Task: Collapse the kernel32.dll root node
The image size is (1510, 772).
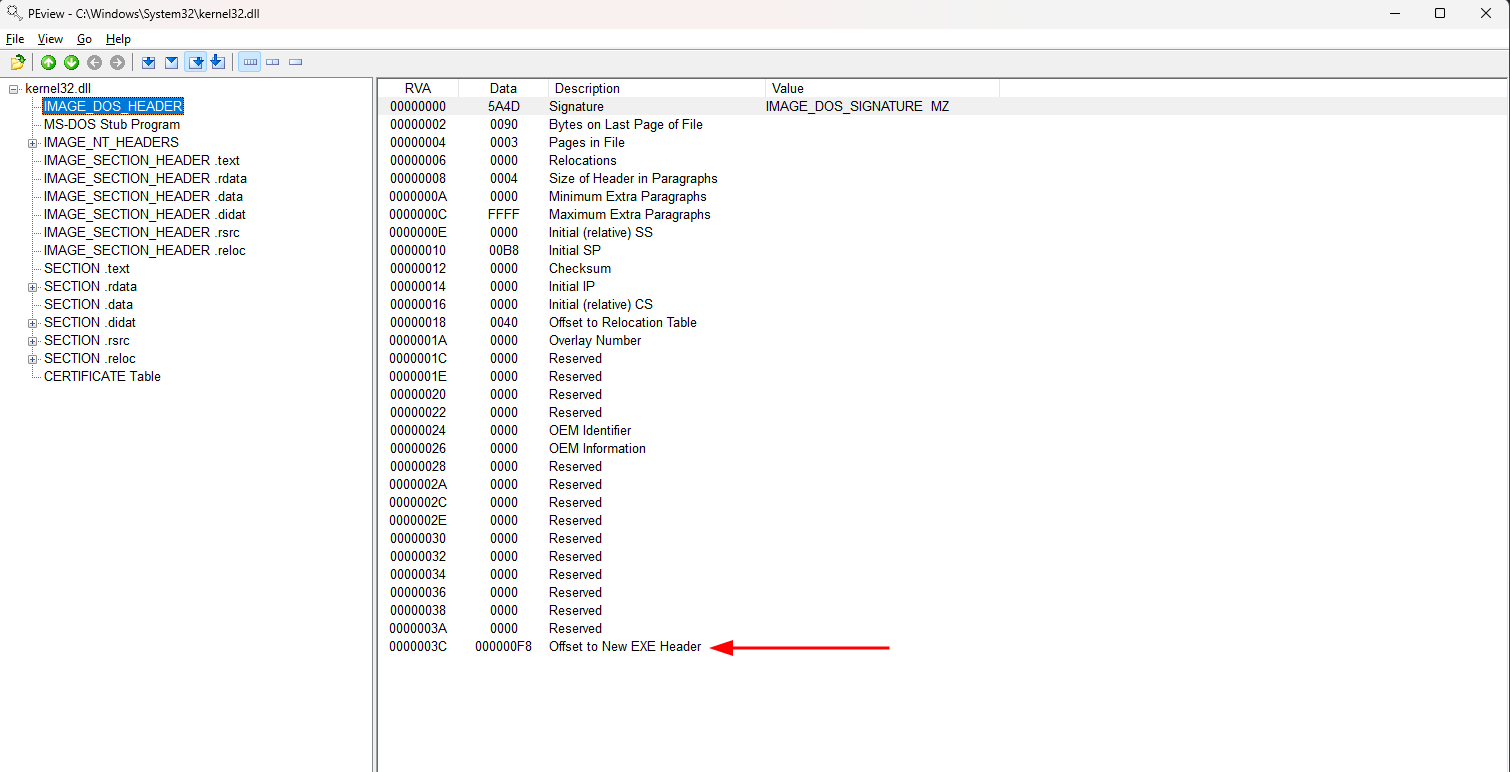Action: point(14,89)
